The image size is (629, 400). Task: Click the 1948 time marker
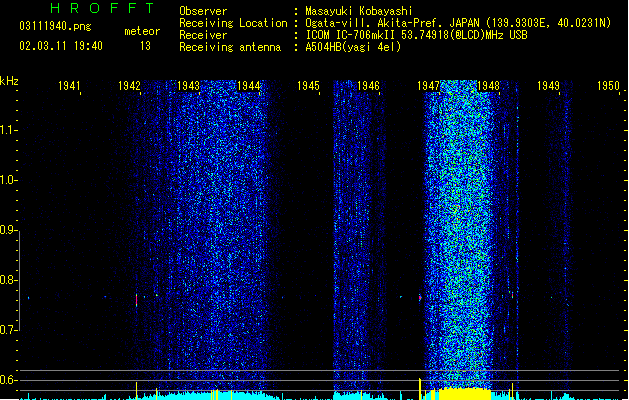tap(488, 85)
